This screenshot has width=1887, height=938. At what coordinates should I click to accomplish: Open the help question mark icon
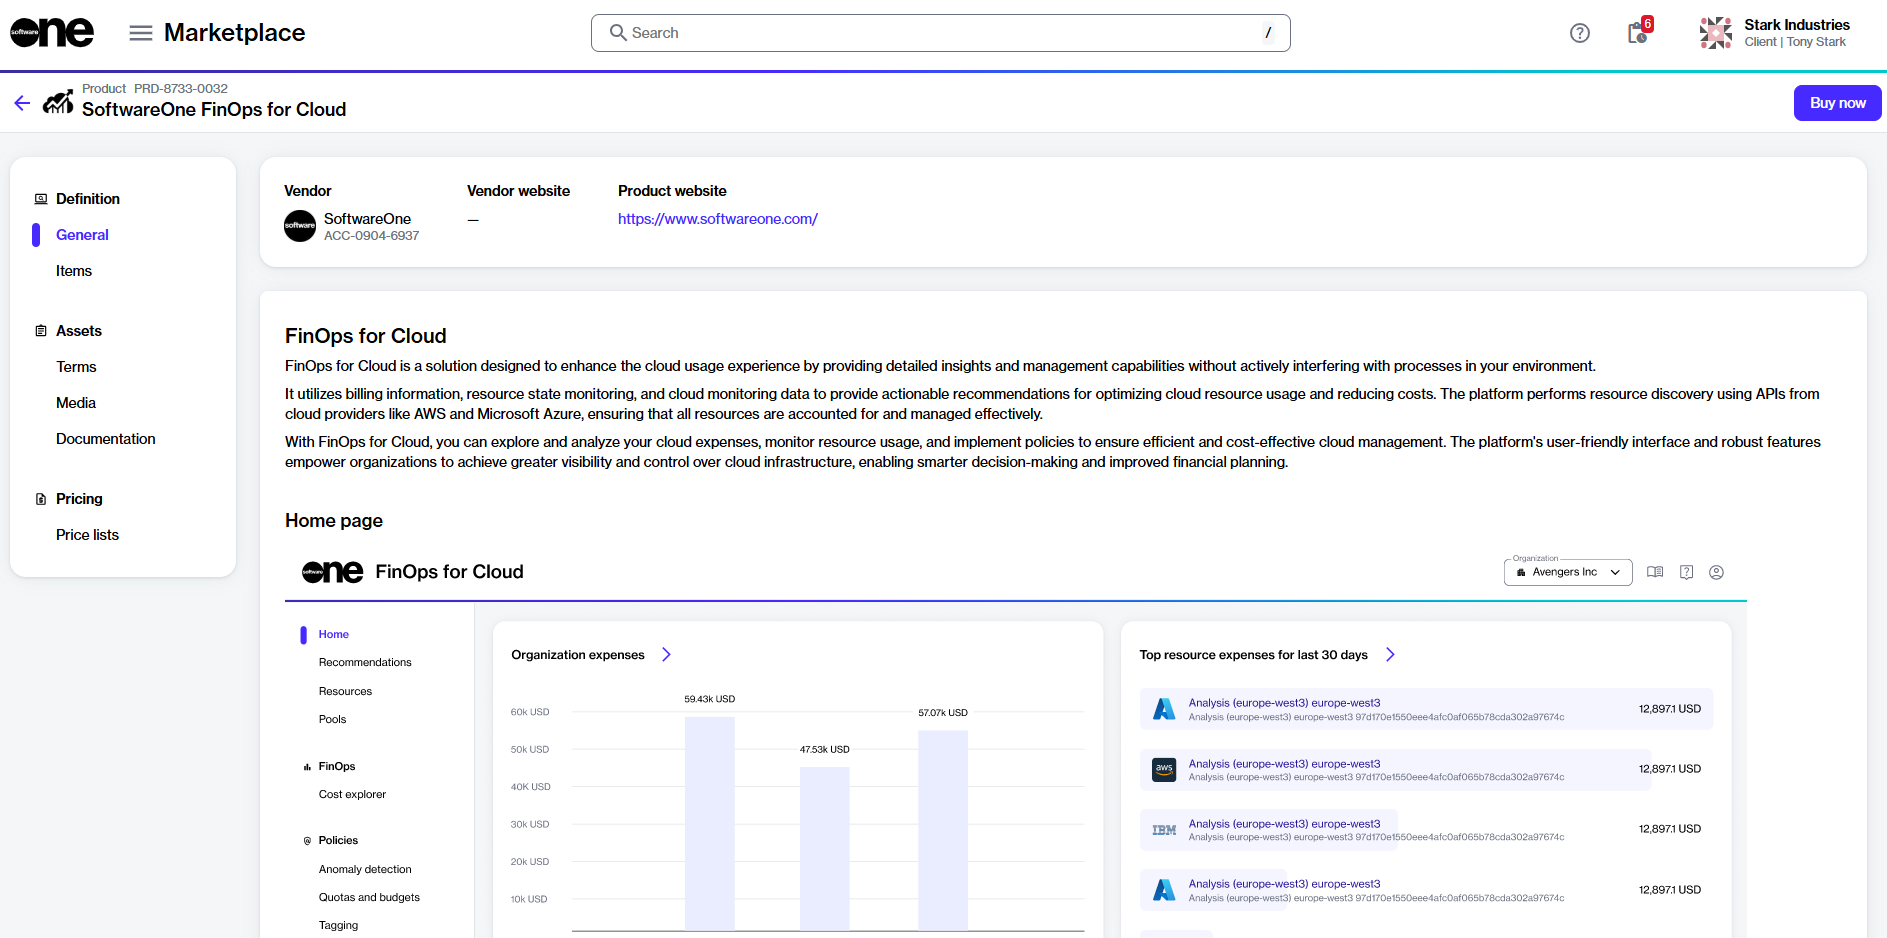pos(1579,33)
